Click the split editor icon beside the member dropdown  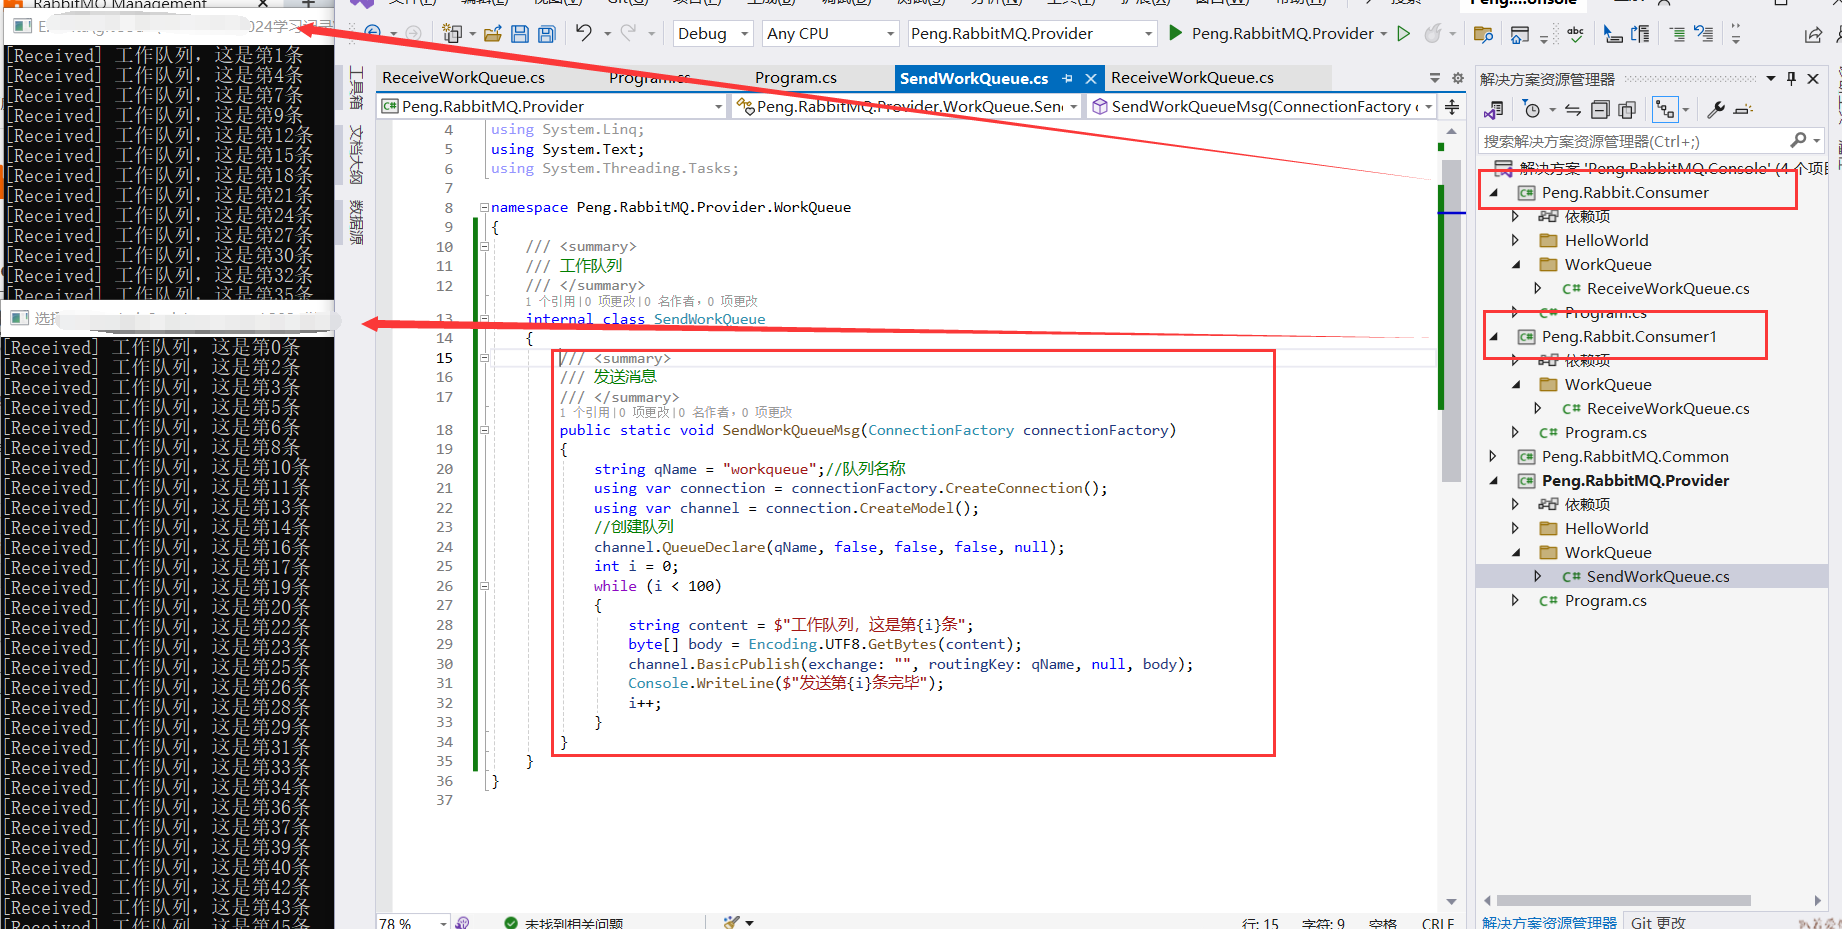pos(1452,106)
